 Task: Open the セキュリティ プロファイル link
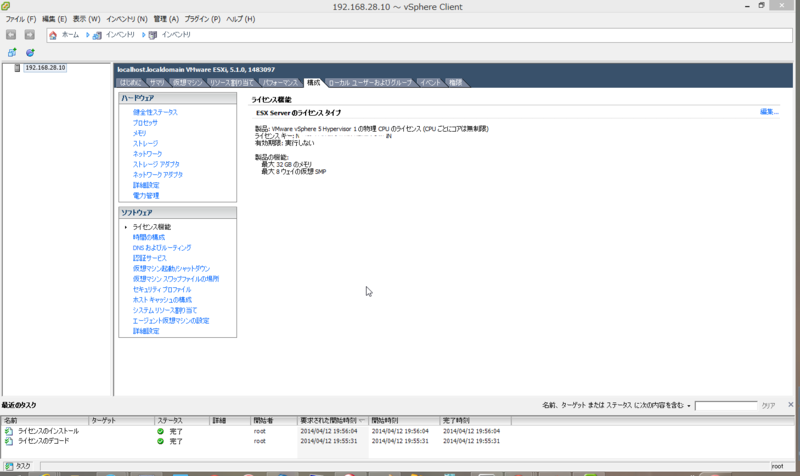coord(162,290)
